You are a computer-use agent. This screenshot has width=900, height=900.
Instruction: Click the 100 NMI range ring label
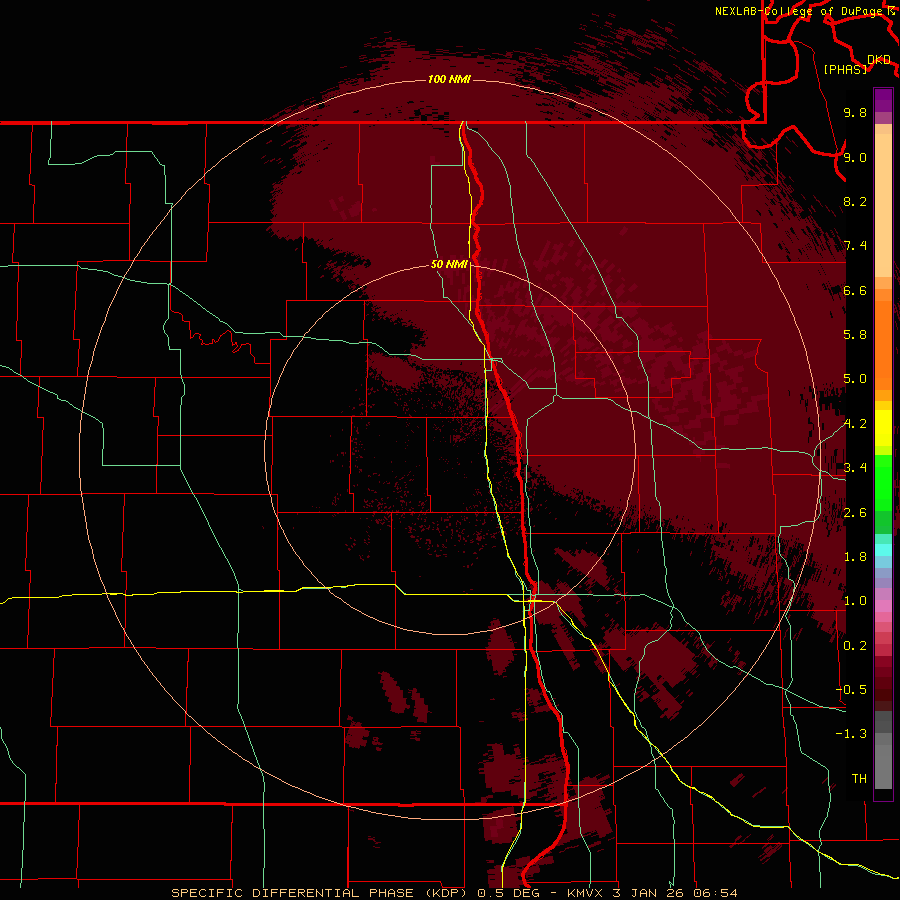point(449,79)
